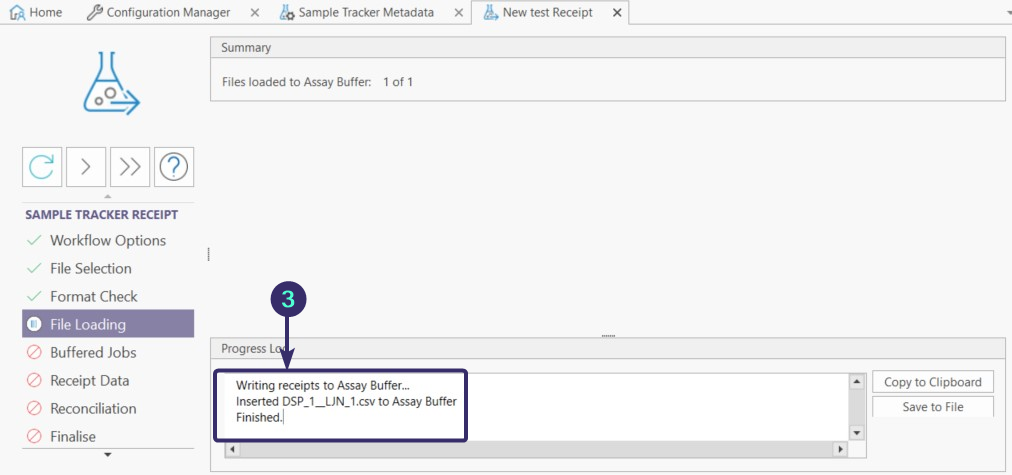Click Copy to Clipboard button

click(x=933, y=382)
